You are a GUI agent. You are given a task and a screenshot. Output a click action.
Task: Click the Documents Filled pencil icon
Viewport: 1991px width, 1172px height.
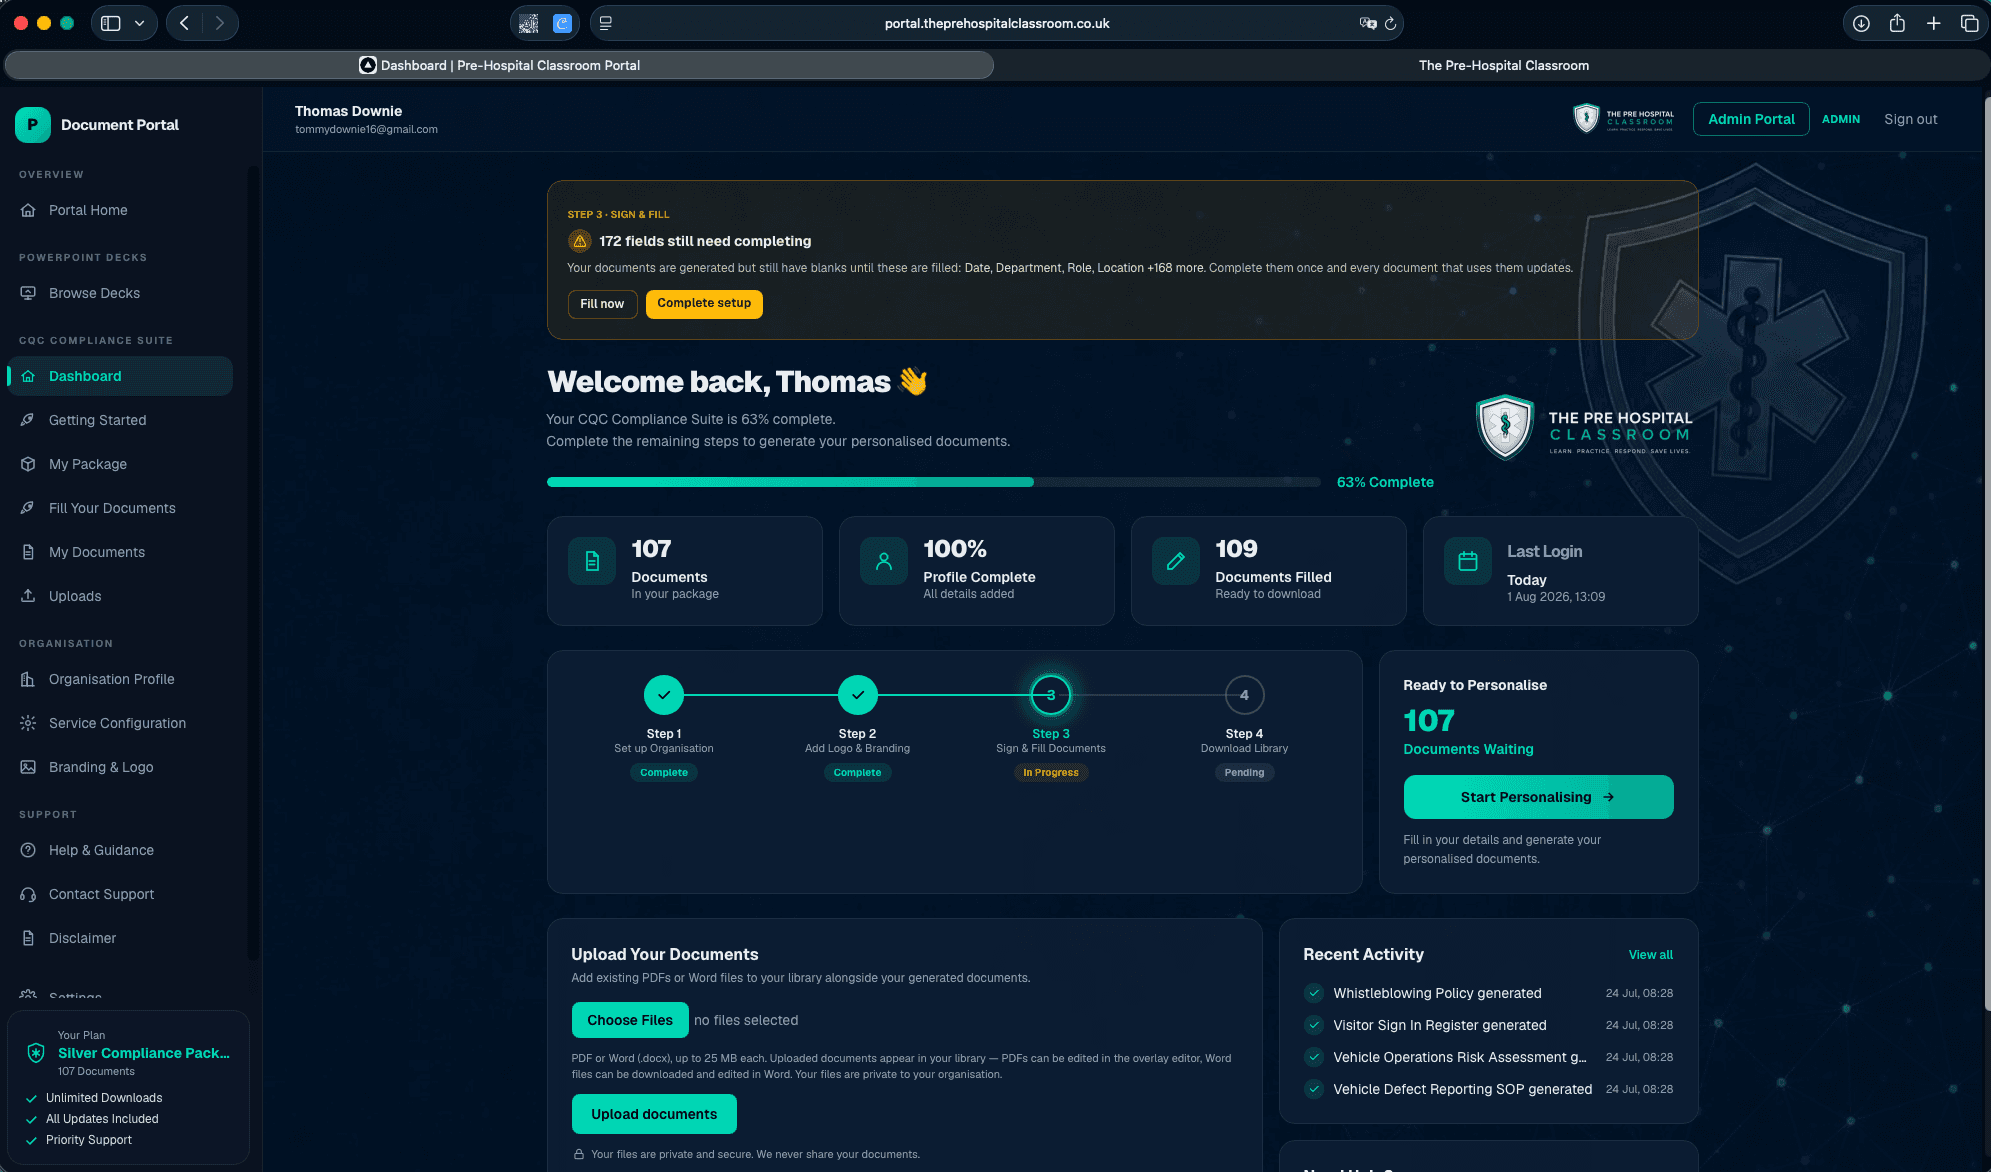coord(1176,561)
